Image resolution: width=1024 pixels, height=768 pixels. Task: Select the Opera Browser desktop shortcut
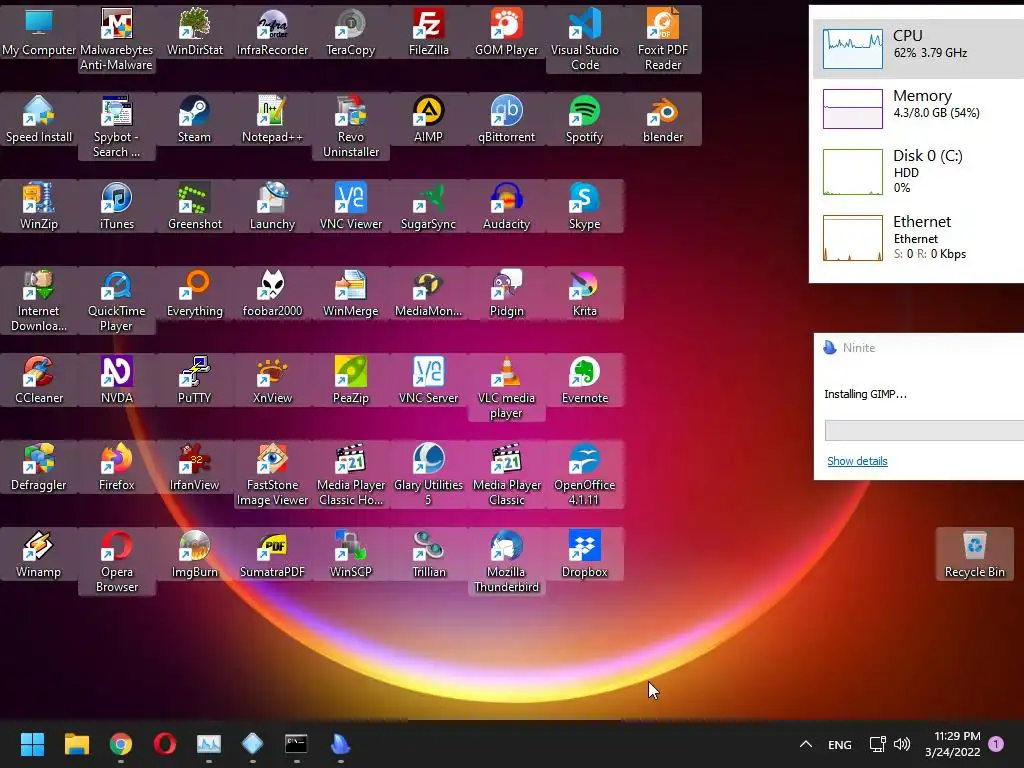116,561
